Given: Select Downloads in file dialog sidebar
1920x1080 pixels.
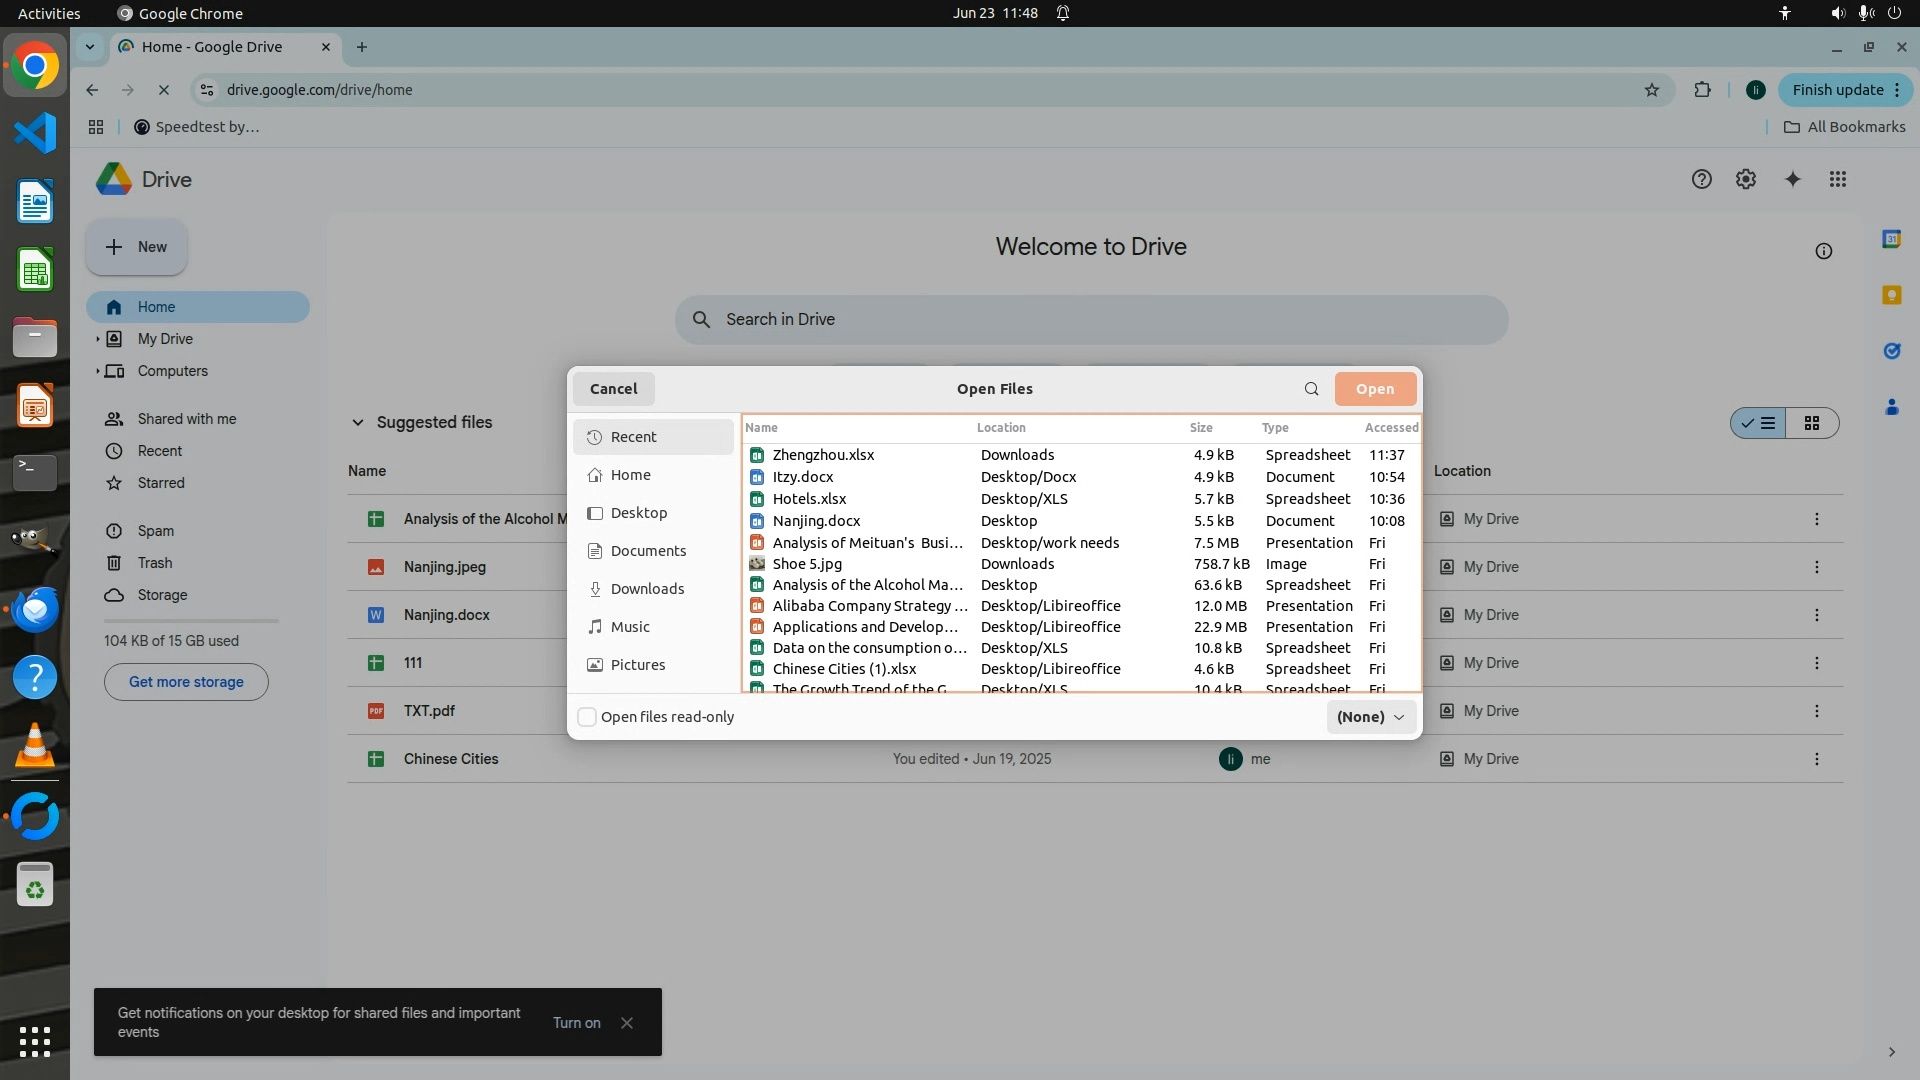Looking at the screenshot, I should pos(647,589).
